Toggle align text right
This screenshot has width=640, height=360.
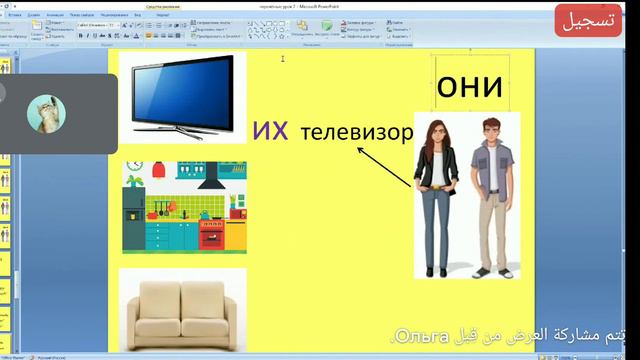coord(163,36)
